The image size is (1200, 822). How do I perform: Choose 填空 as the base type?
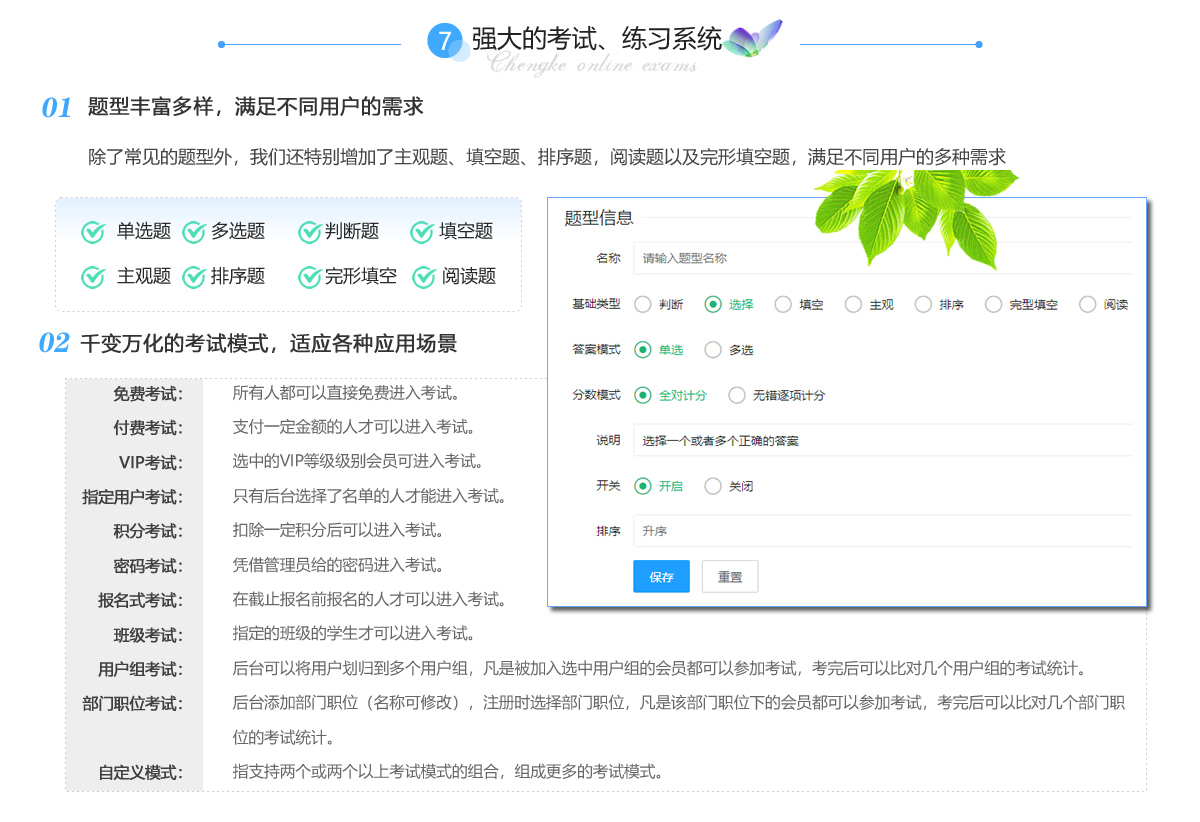783,305
